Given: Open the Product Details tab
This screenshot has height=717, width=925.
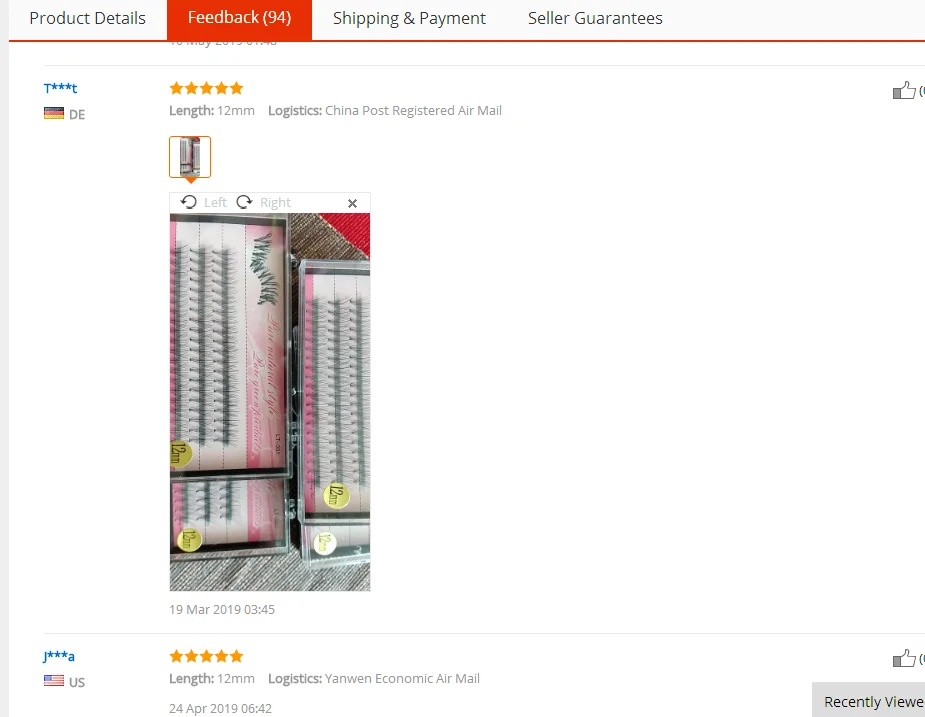Looking at the screenshot, I should pyautogui.click(x=87, y=18).
